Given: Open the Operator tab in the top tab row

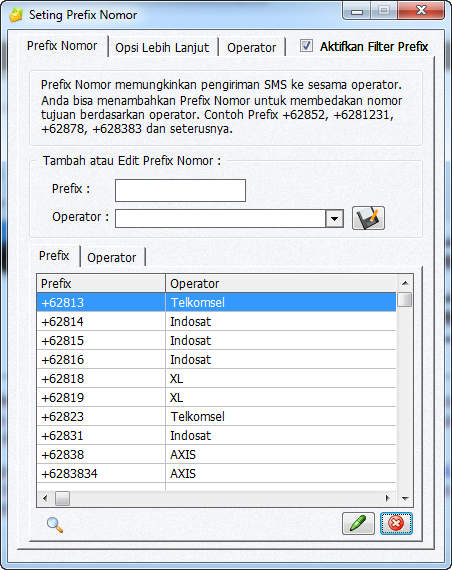Looking at the screenshot, I should tap(251, 47).
